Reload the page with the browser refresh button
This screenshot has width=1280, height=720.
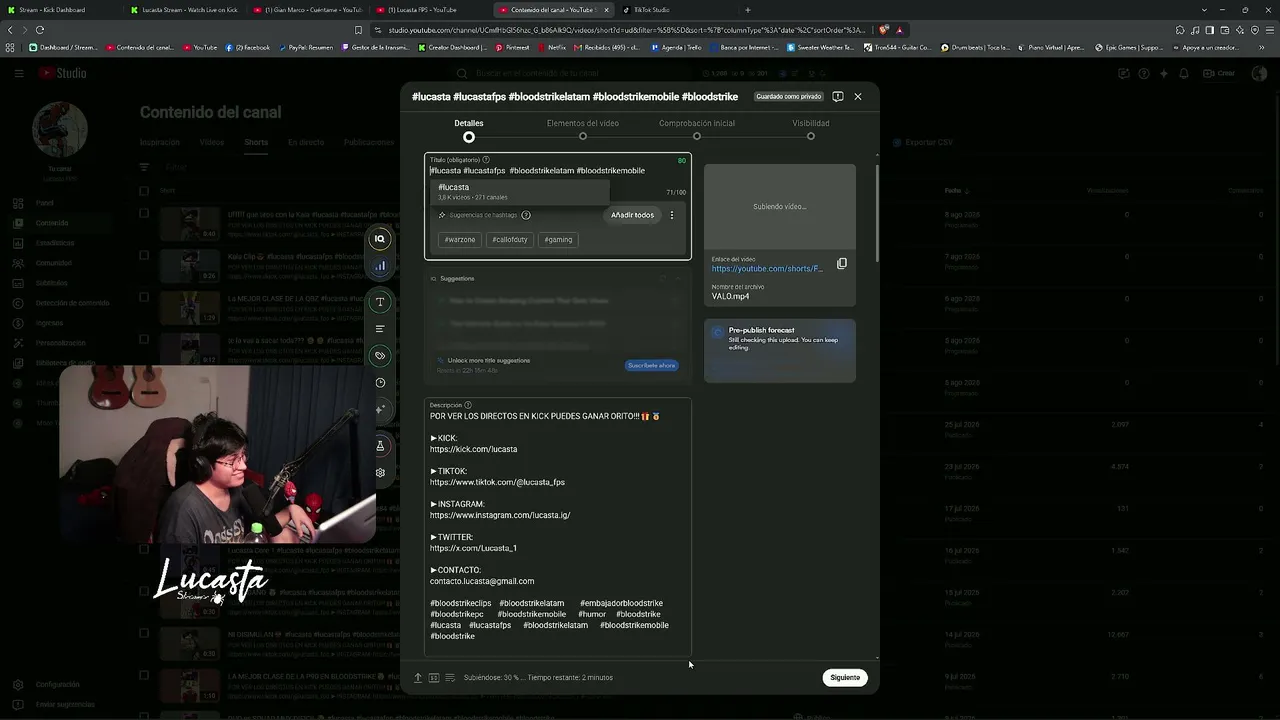(x=40, y=30)
